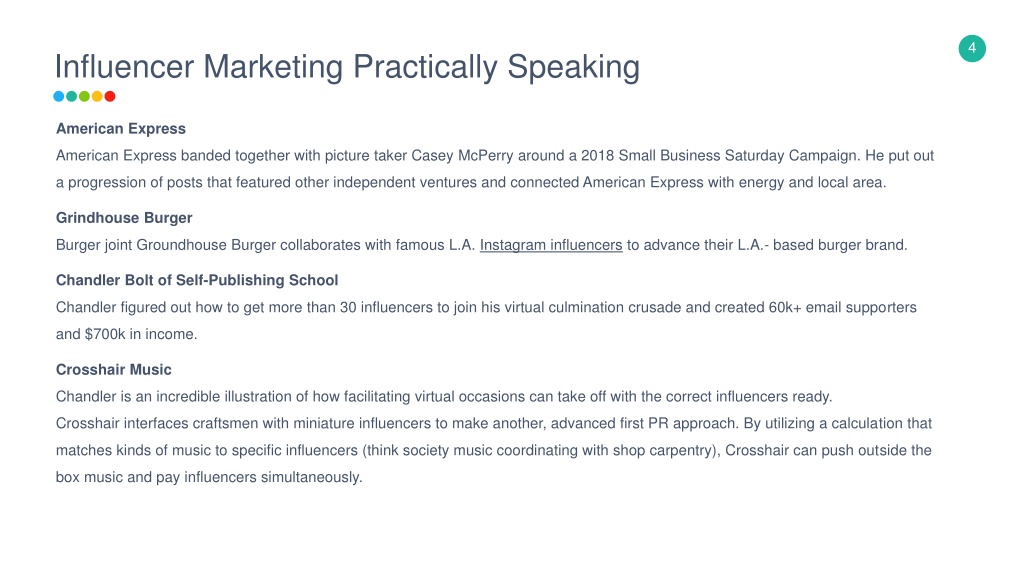The image size is (1024, 576).
Task: Click the blue dot under the title
Action: point(59,97)
